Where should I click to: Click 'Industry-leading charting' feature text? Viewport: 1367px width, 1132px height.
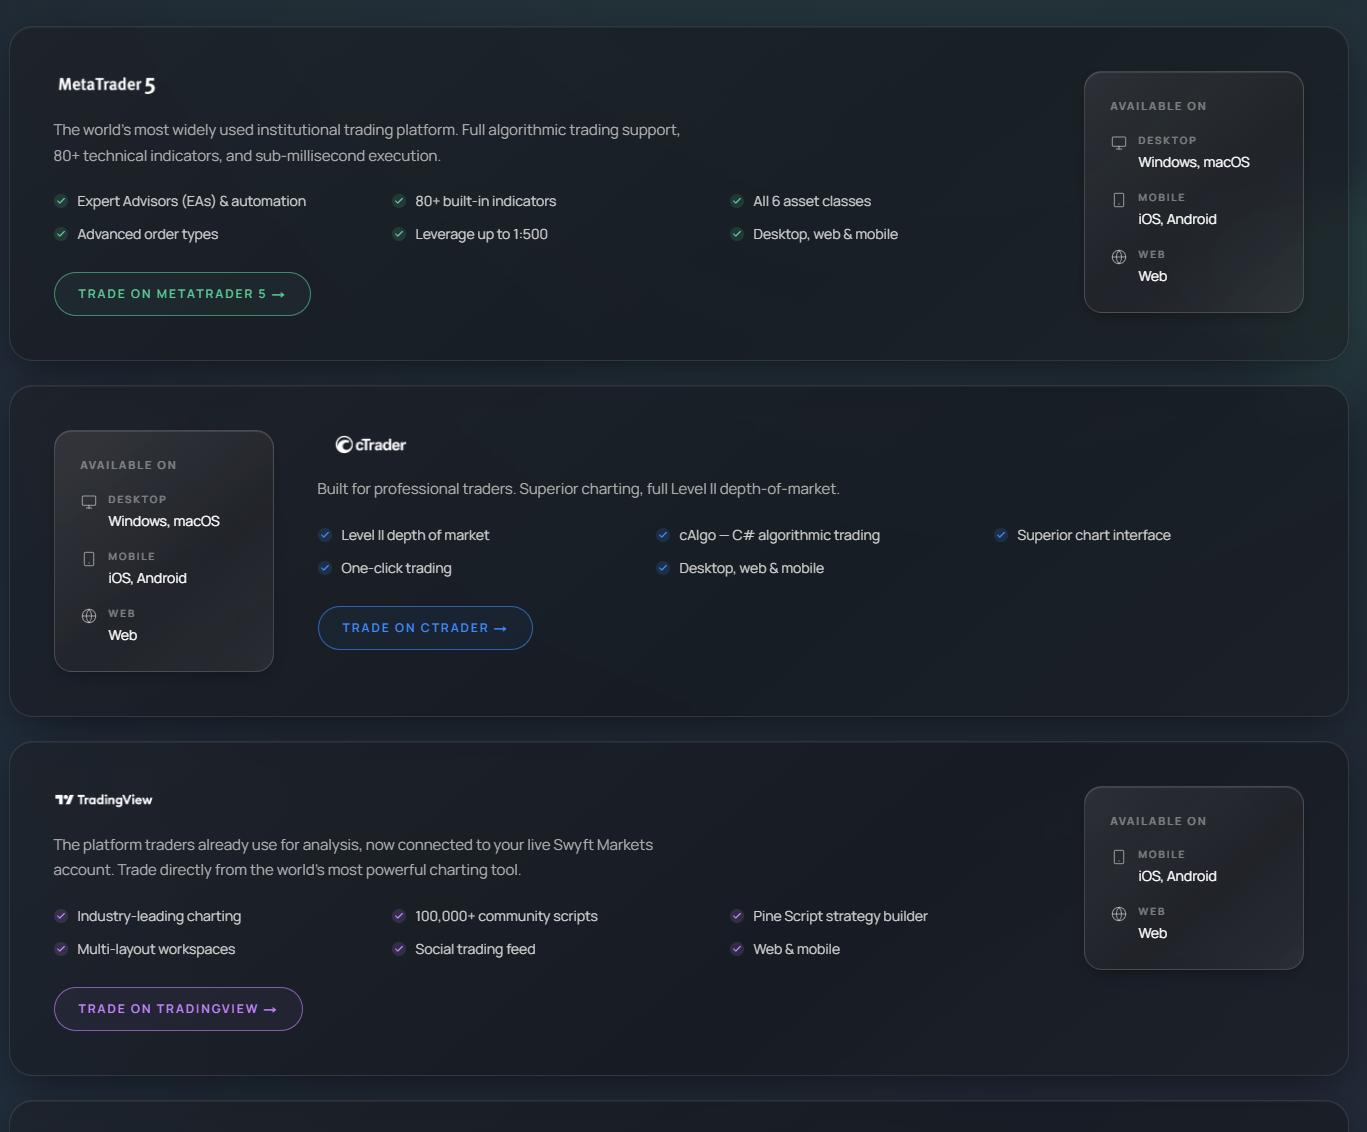tap(159, 916)
